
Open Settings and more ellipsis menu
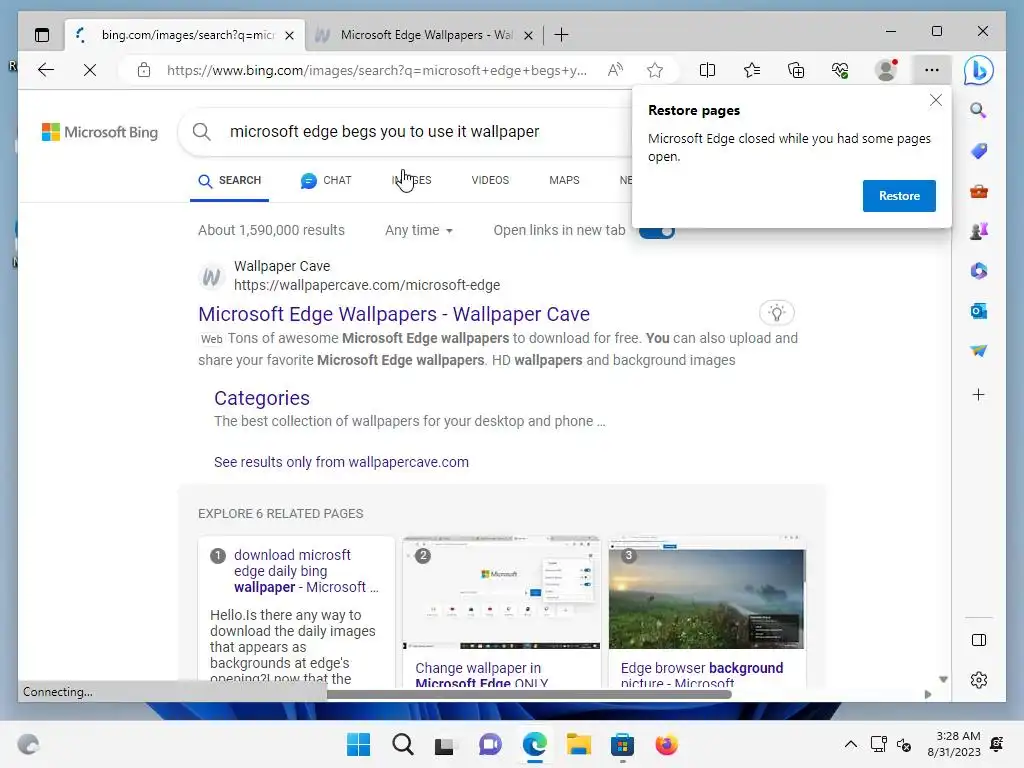point(932,70)
